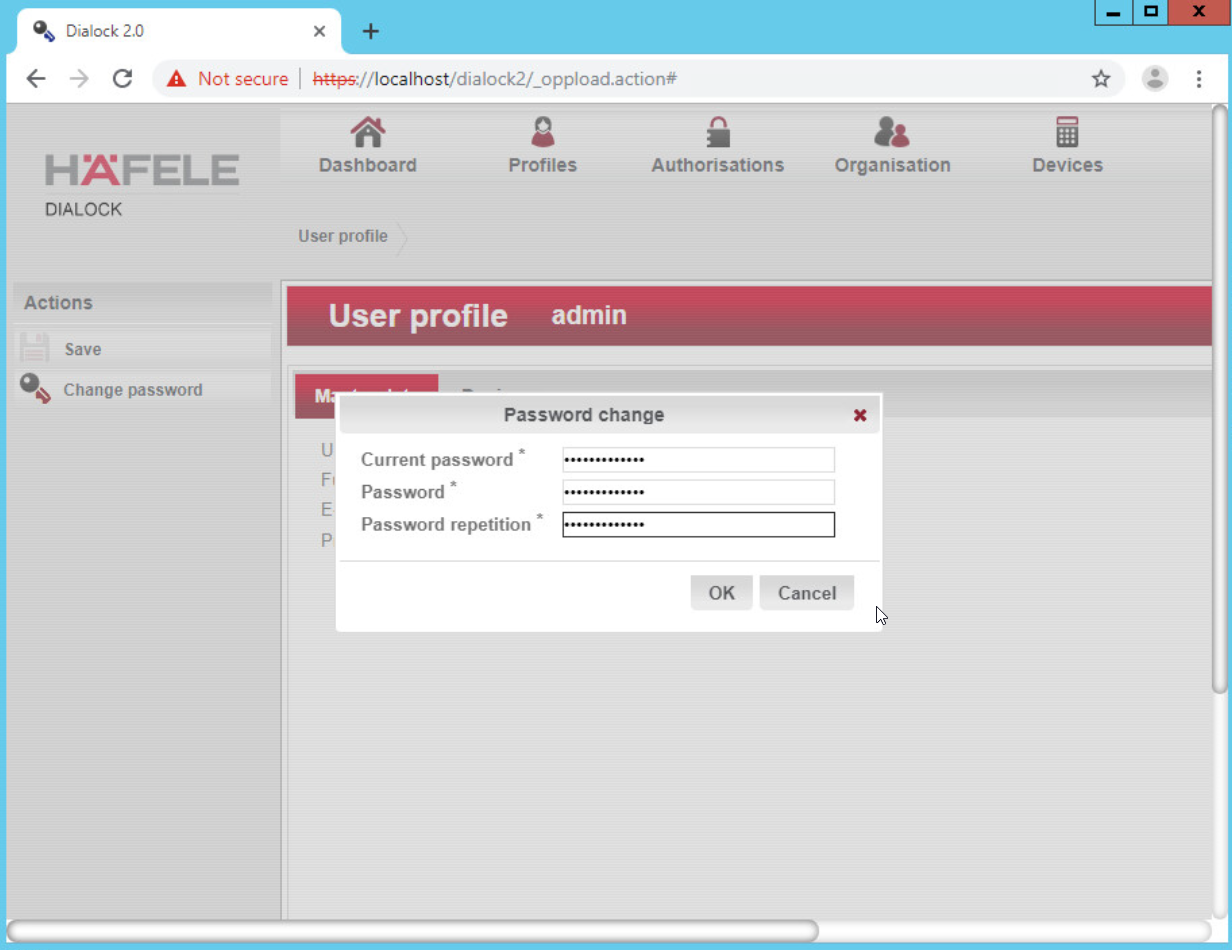Click the horizontal scrollbar at bottom
1232x950 pixels.
point(412,931)
